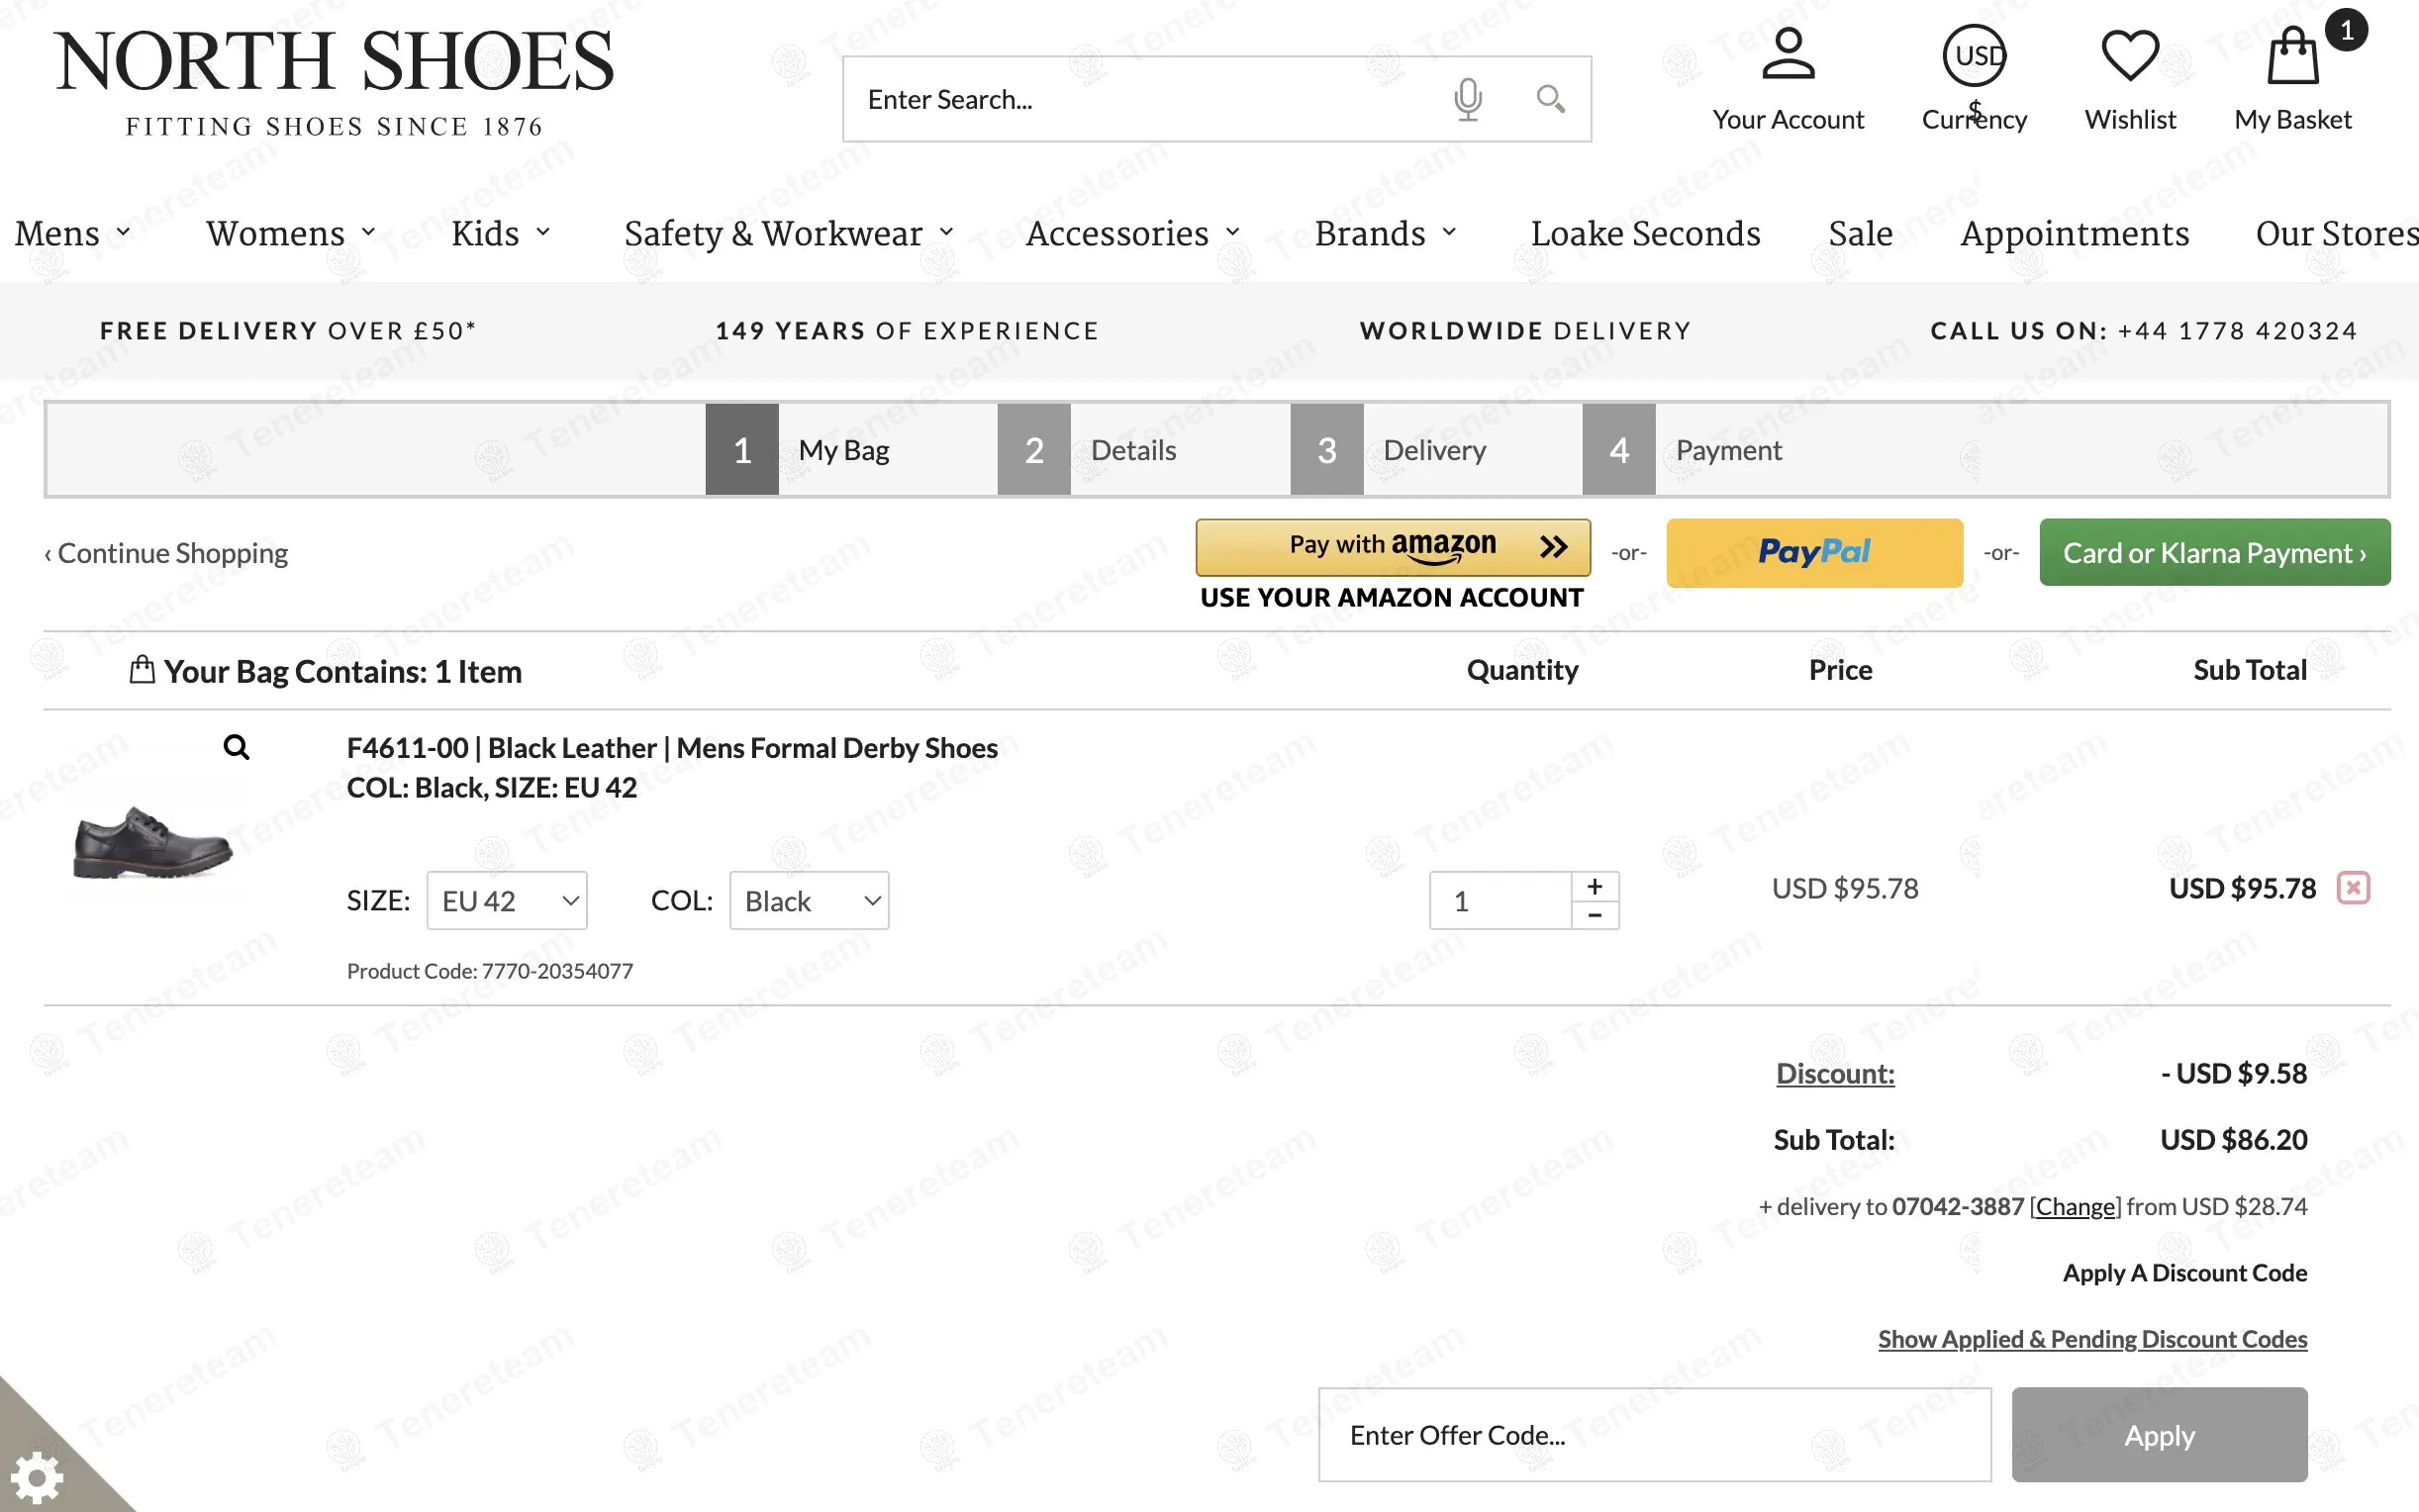This screenshot has width=2419, height=1512.
Task: Activate voice search microphone
Action: tap(1468, 98)
